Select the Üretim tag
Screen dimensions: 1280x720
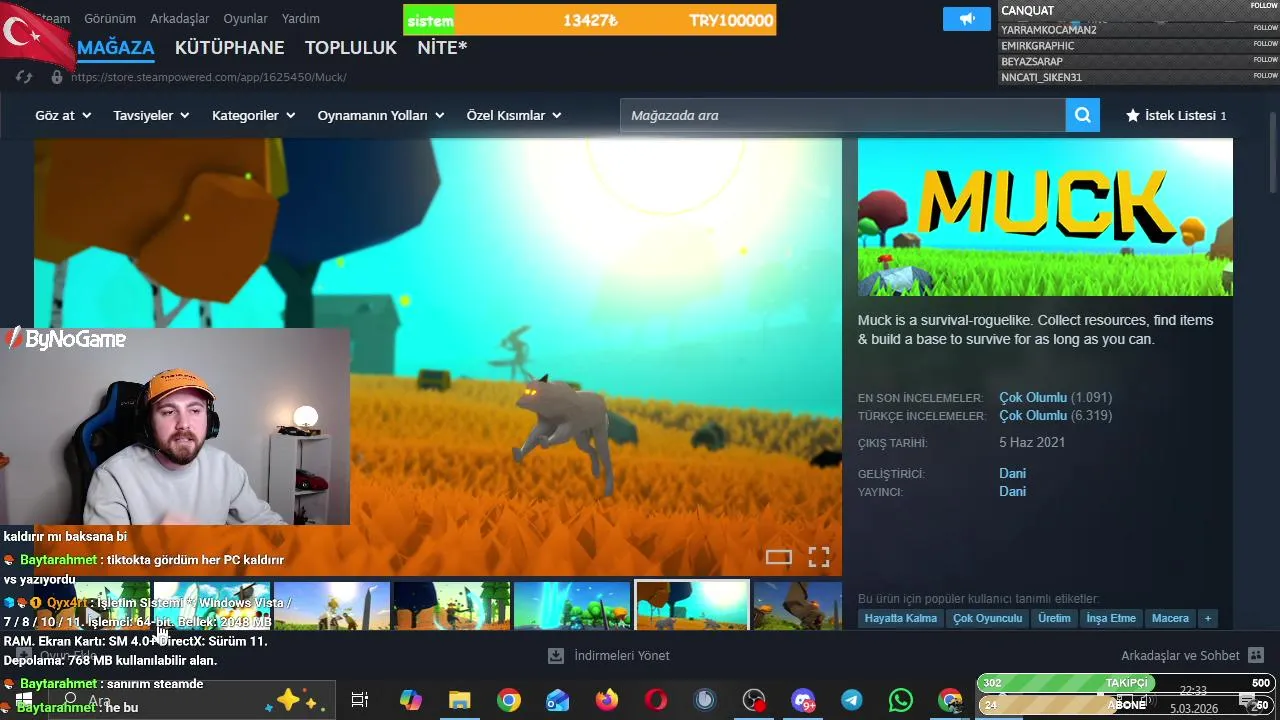click(1054, 618)
